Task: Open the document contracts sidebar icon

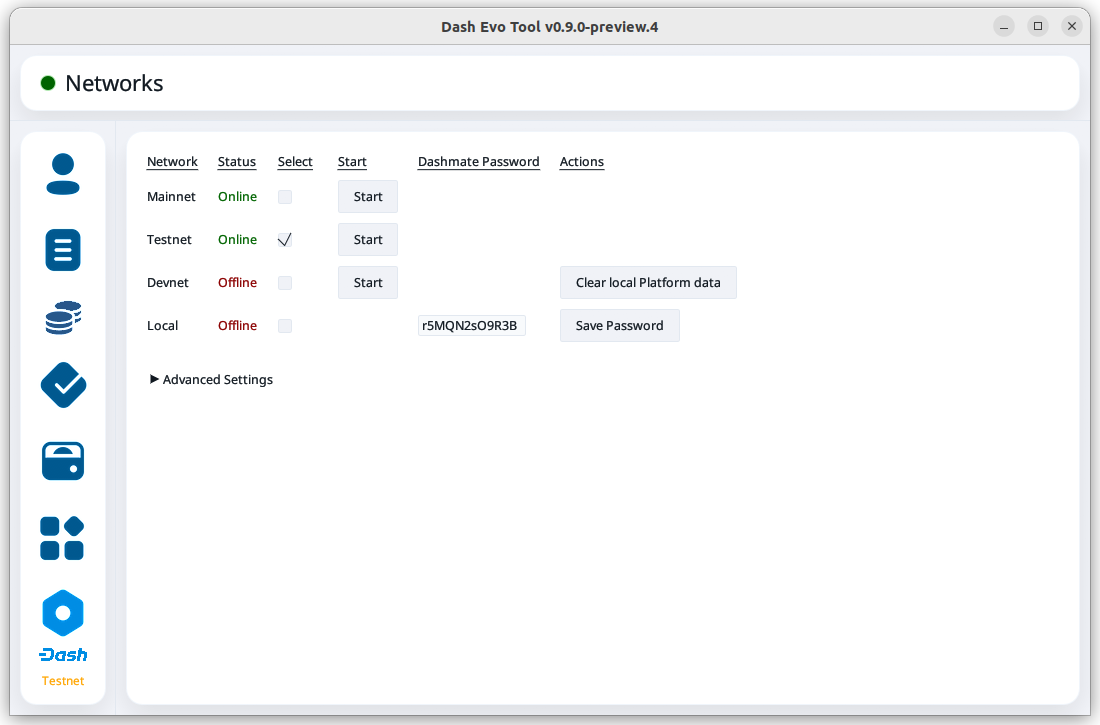Action: 63,249
